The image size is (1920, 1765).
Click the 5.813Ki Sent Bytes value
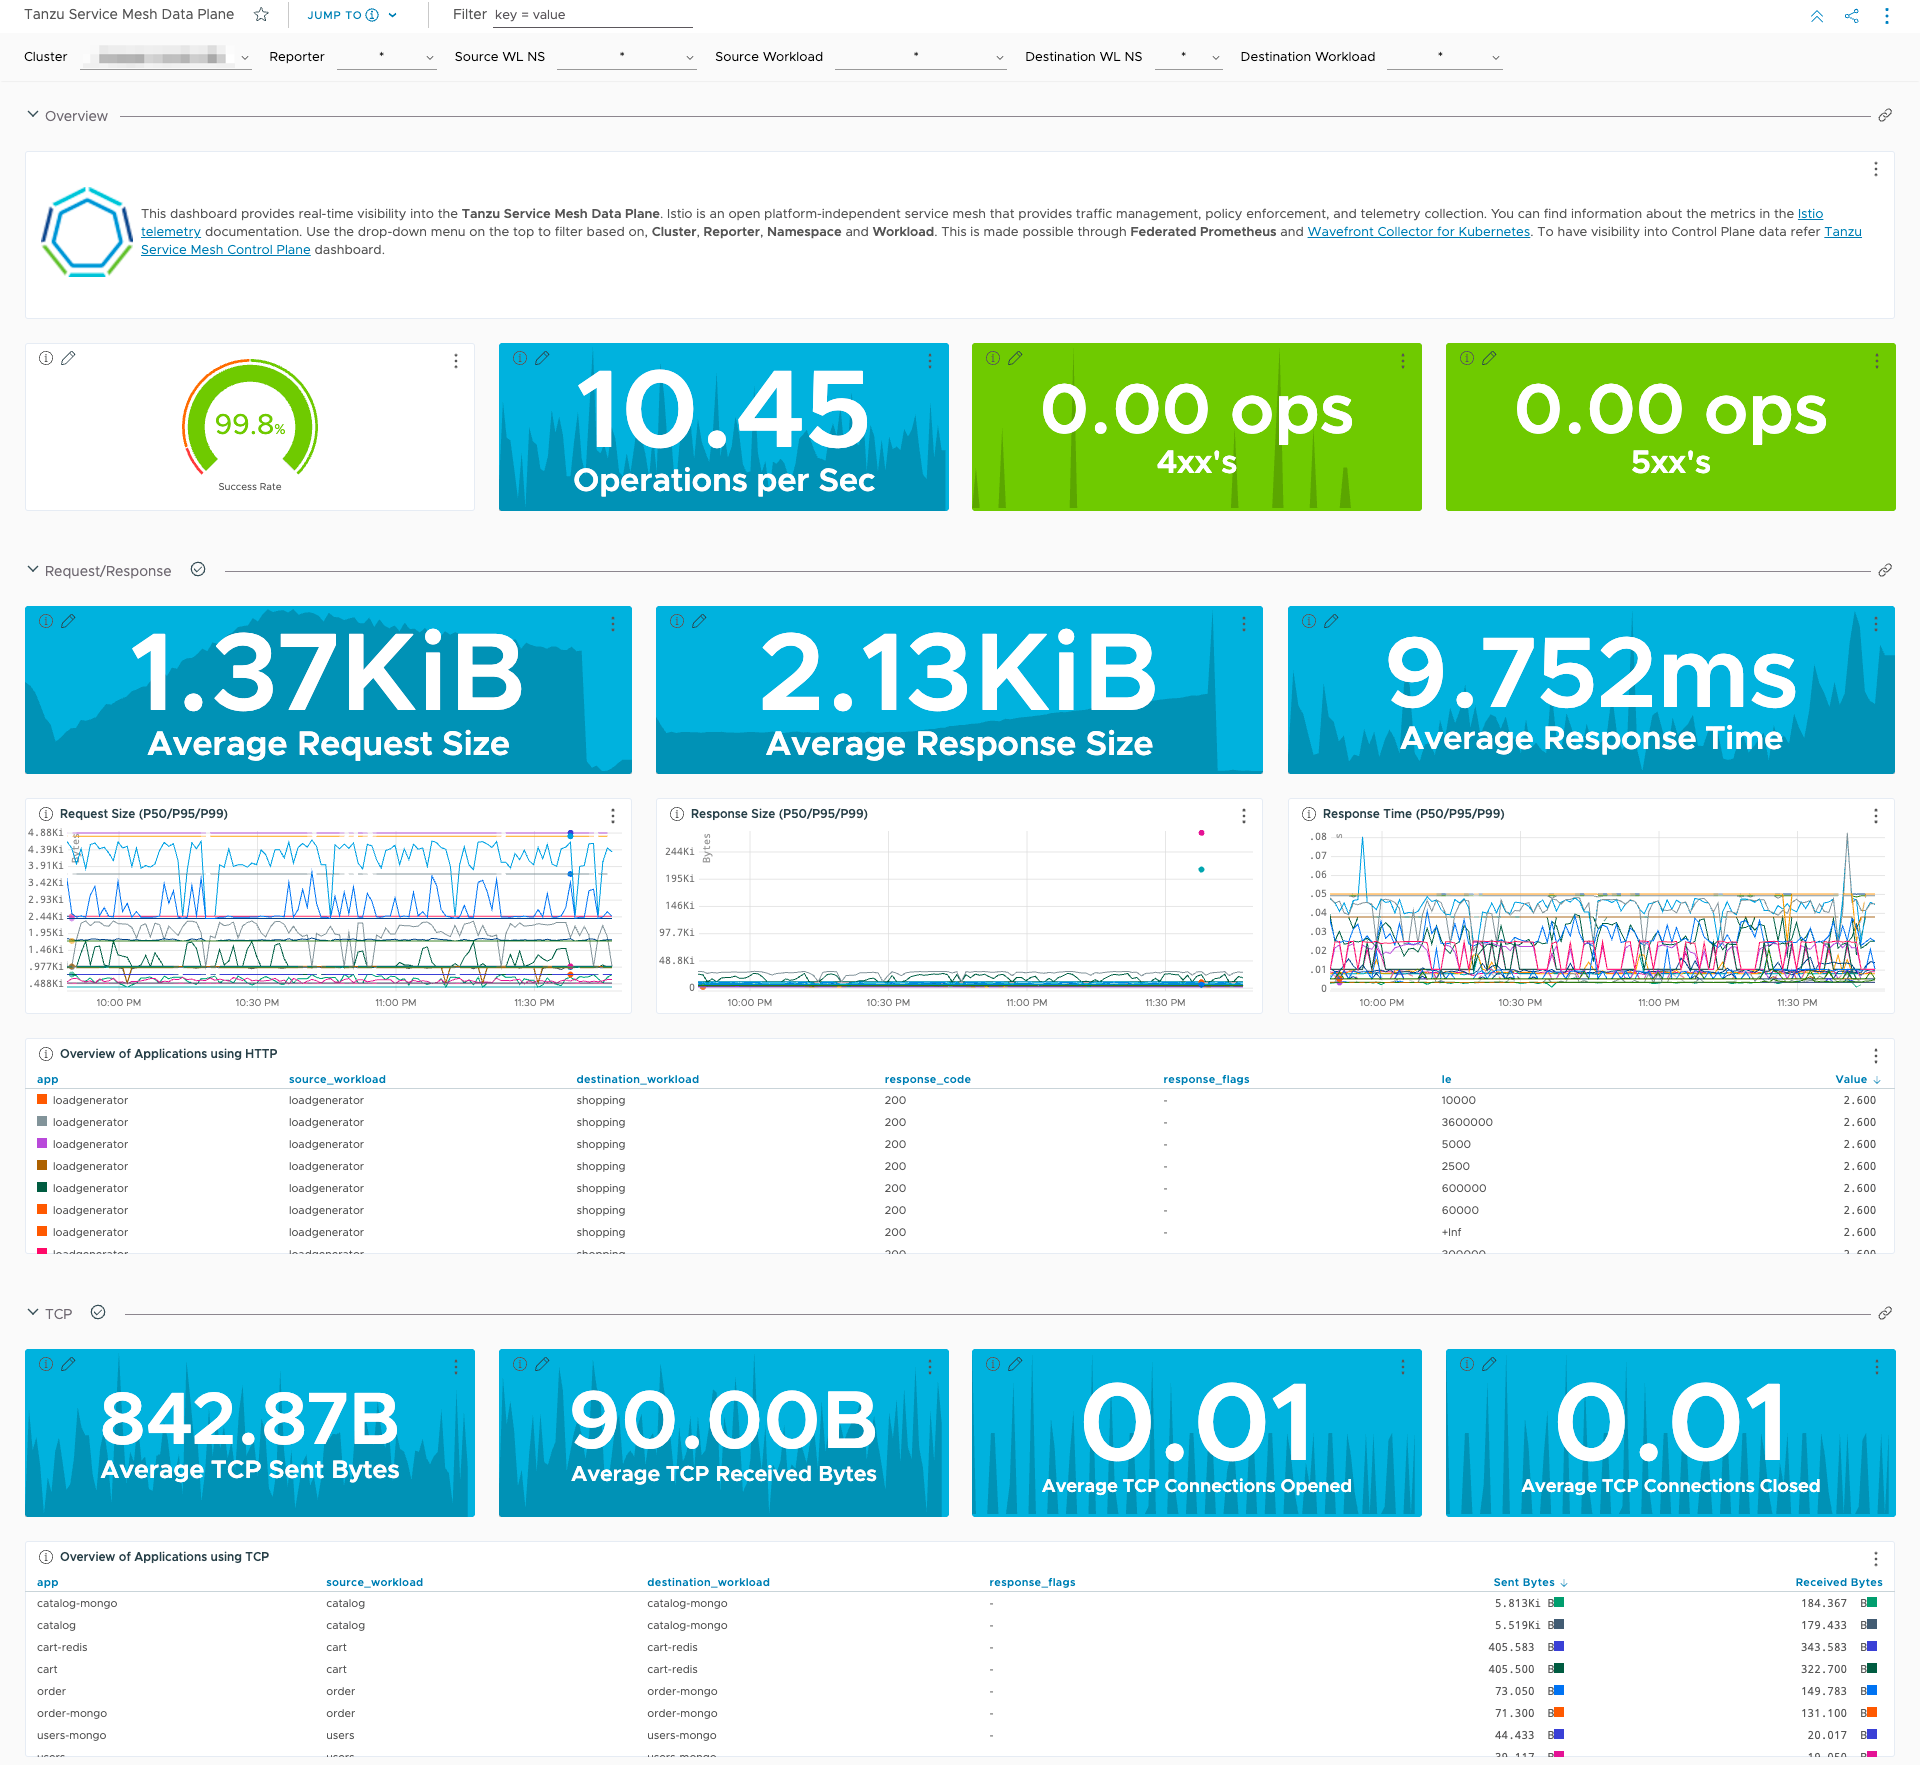pos(1517,1603)
